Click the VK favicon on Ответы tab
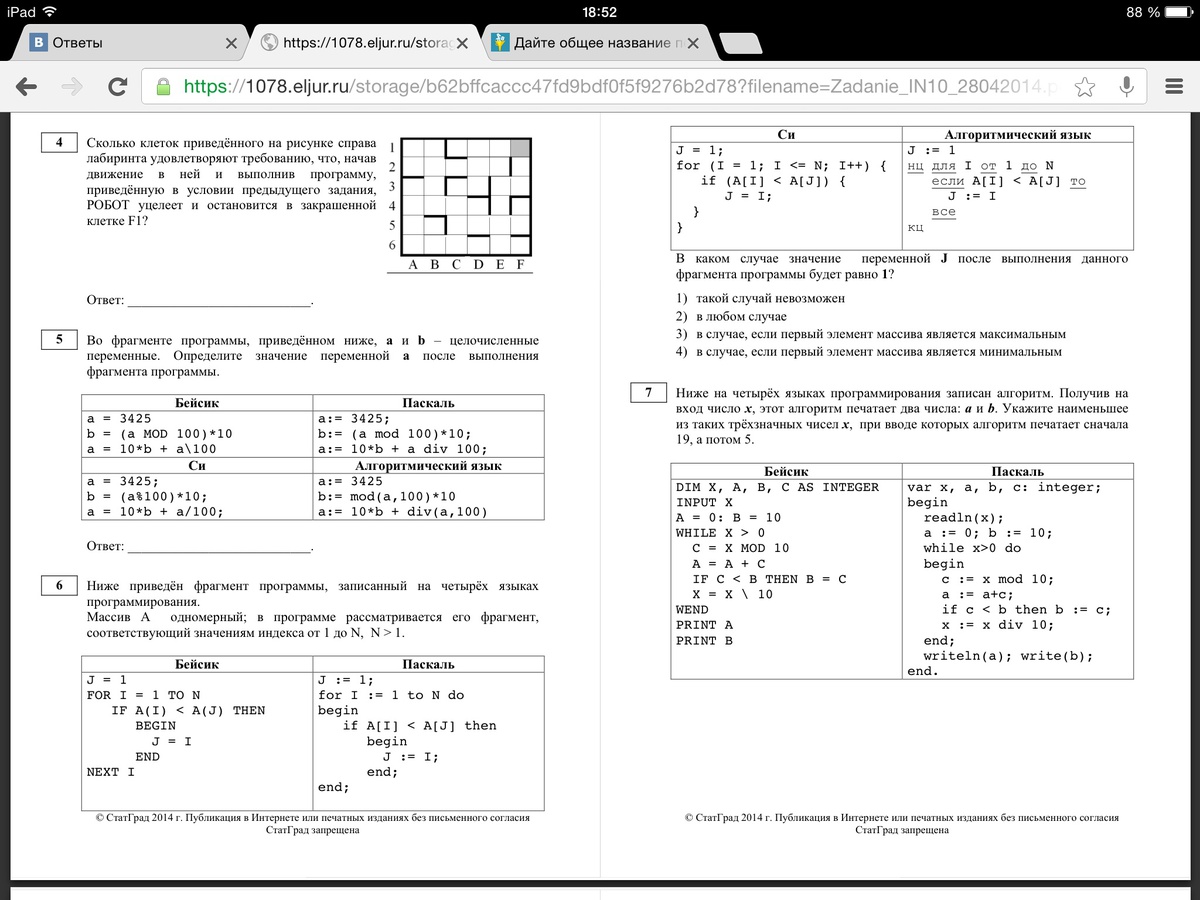Image resolution: width=1200 pixels, height=900 pixels. [39, 43]
